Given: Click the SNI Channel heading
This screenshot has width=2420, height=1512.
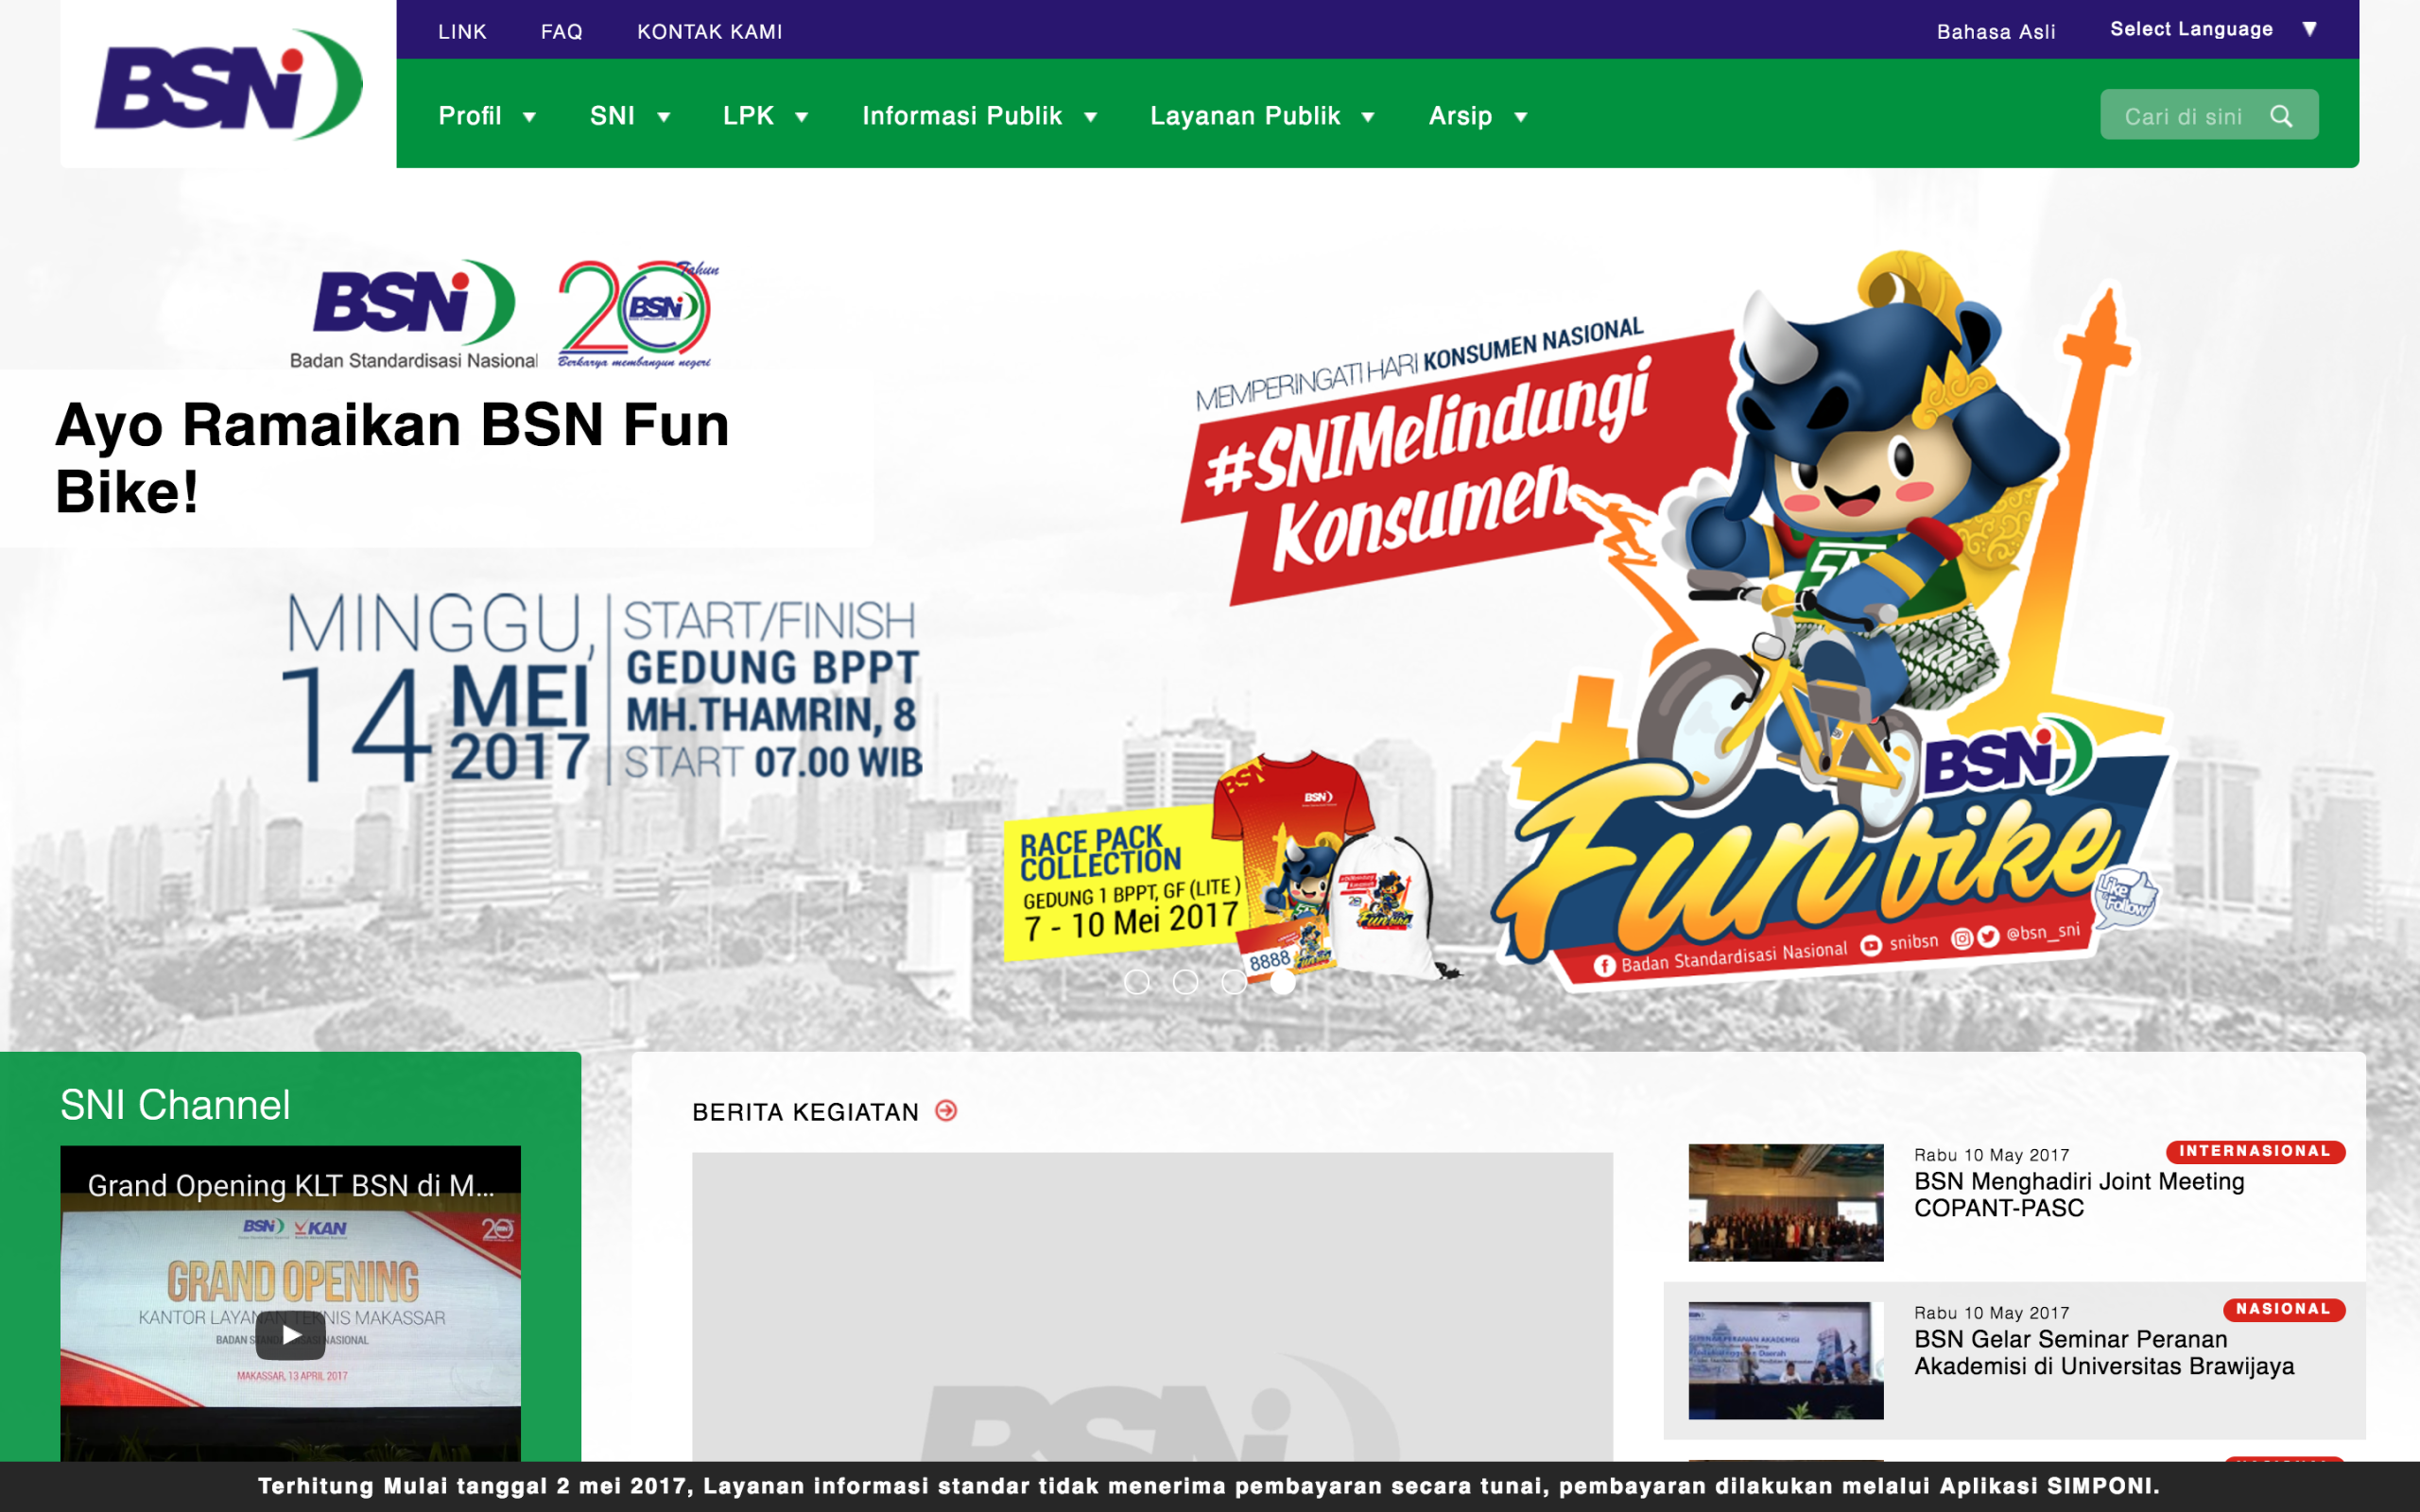Looking at the screenshot, I should (175, 1104).
